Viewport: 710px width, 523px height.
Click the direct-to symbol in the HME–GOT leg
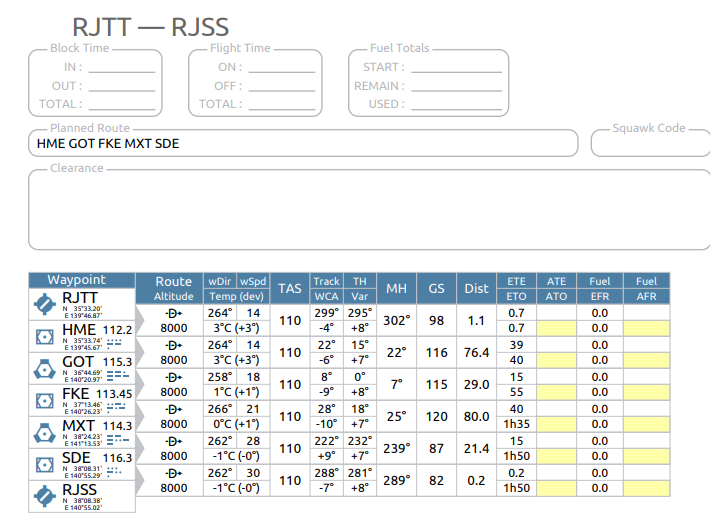(173, 345)
